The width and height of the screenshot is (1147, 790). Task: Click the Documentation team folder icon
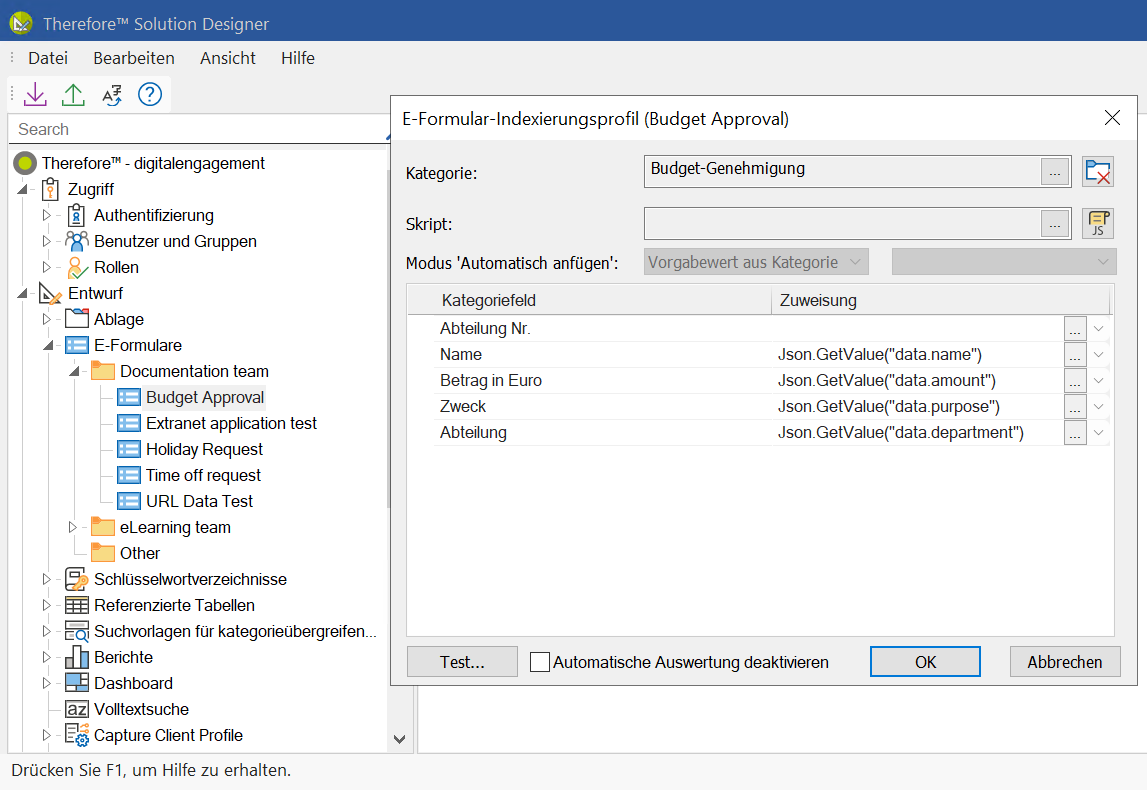103,371
